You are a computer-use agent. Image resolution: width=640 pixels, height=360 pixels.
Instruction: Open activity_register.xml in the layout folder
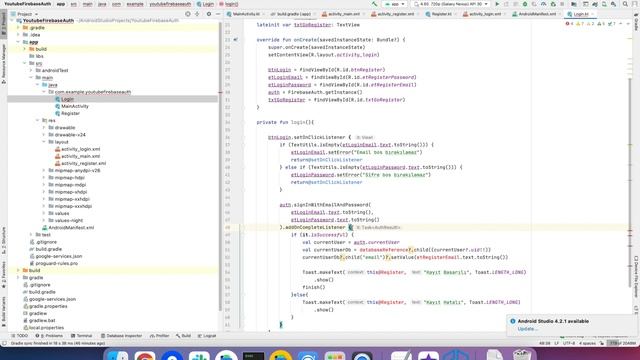[84, 163]
